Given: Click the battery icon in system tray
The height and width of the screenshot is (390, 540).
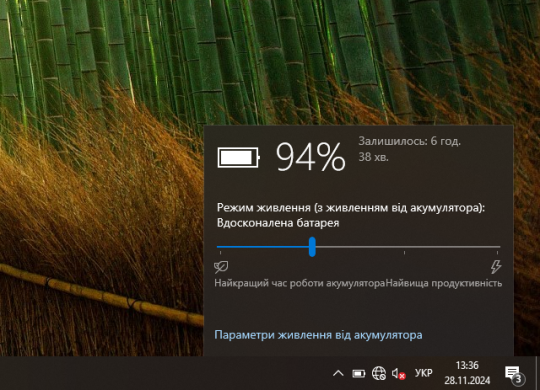Looking at the screenshot, I should (x=359, y=373).
